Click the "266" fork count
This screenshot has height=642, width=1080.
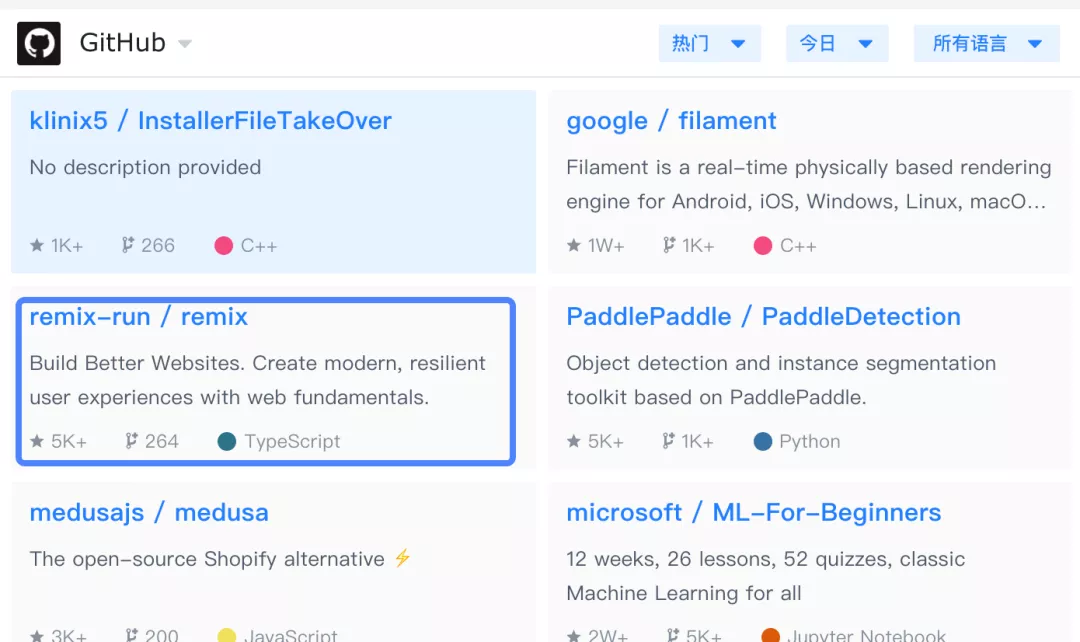click(x=158, y=246)
